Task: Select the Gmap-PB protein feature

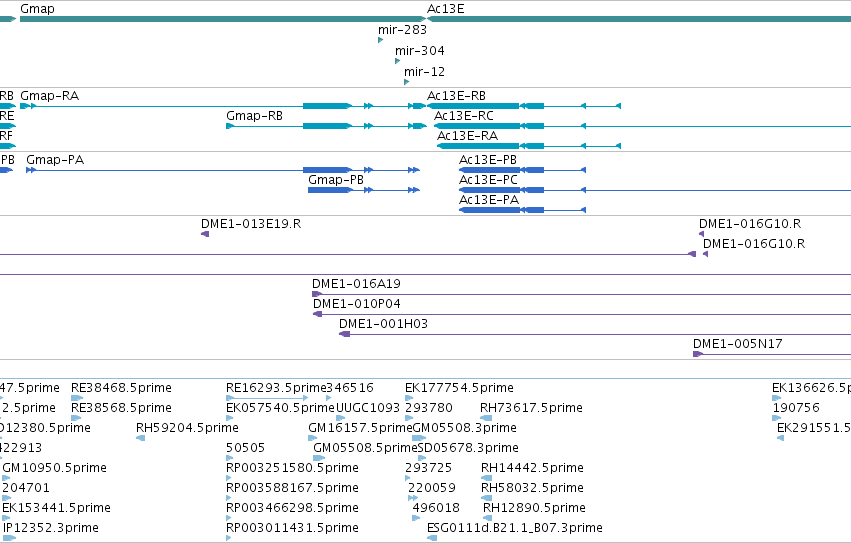Action: tap(364, 190)
